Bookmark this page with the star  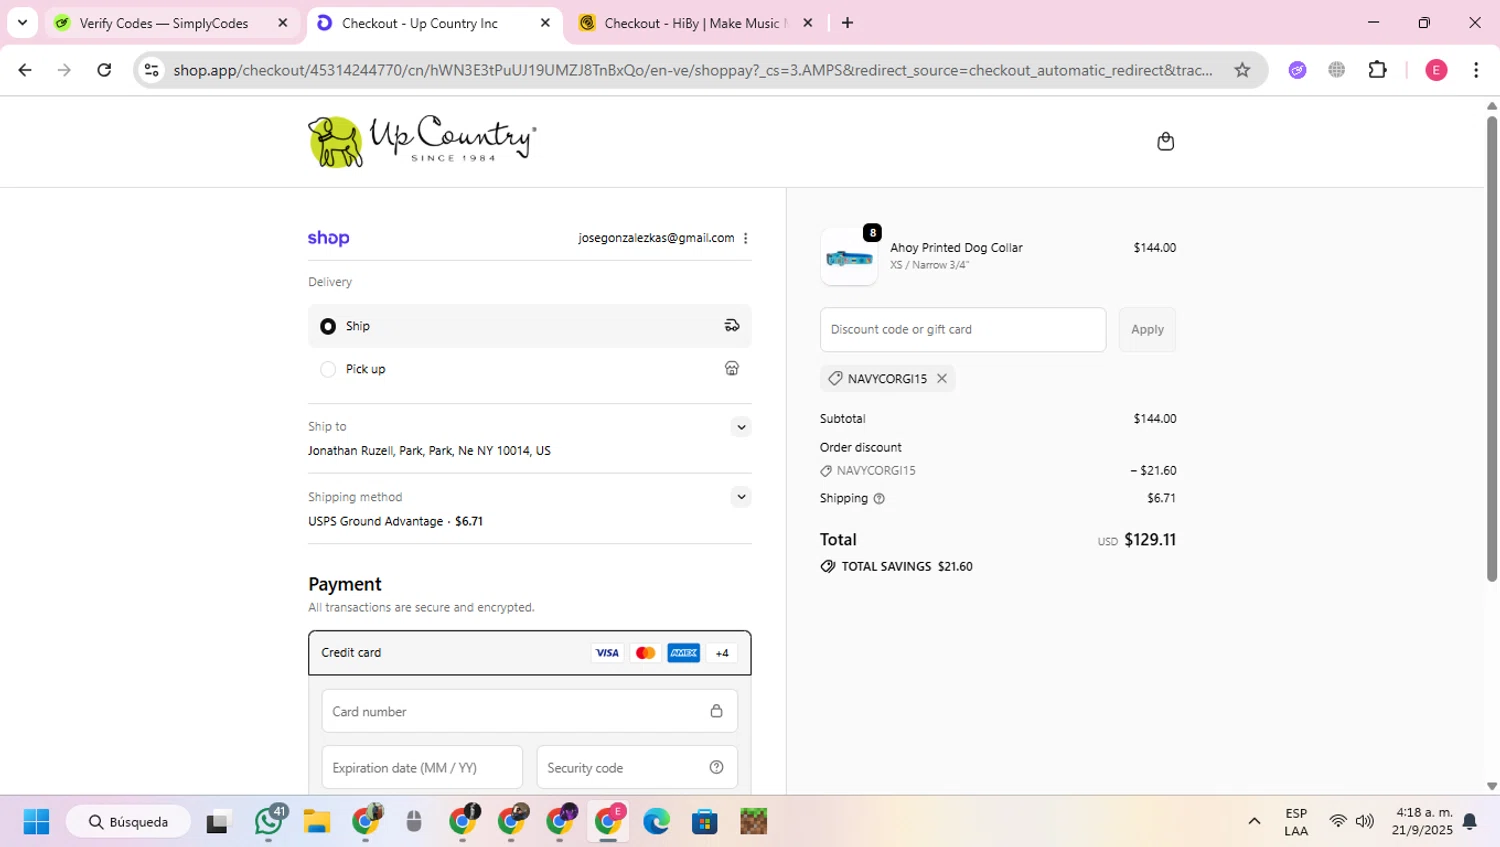(1242, 70)
